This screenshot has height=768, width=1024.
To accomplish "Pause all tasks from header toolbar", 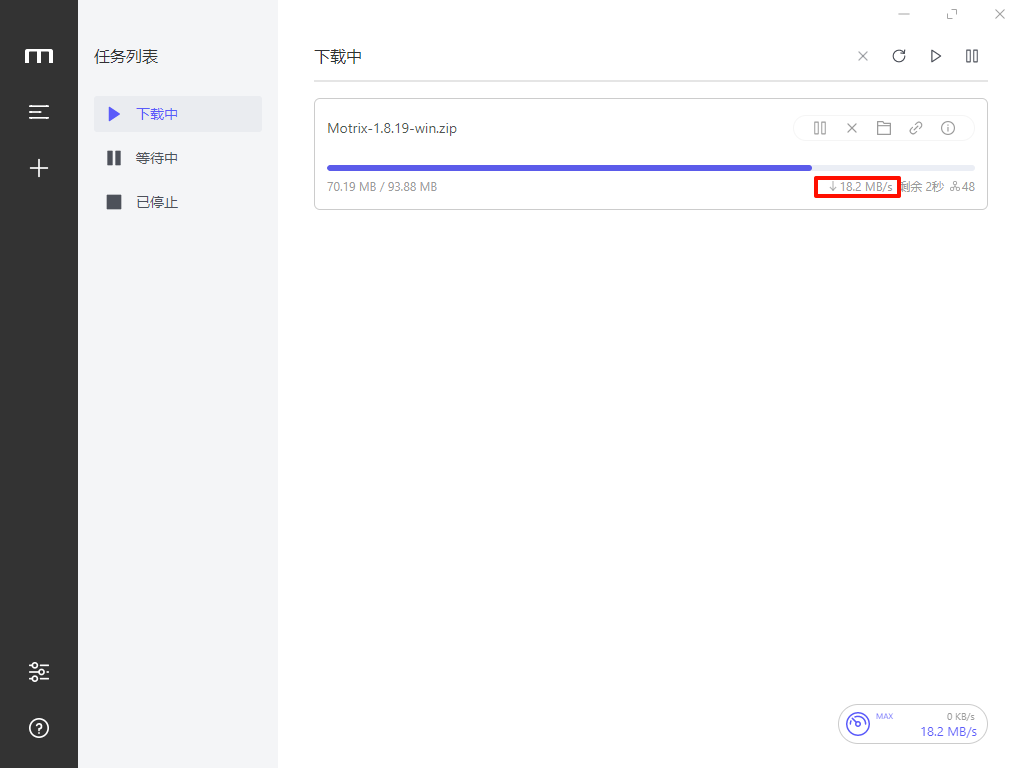I will tap(972, 56).
